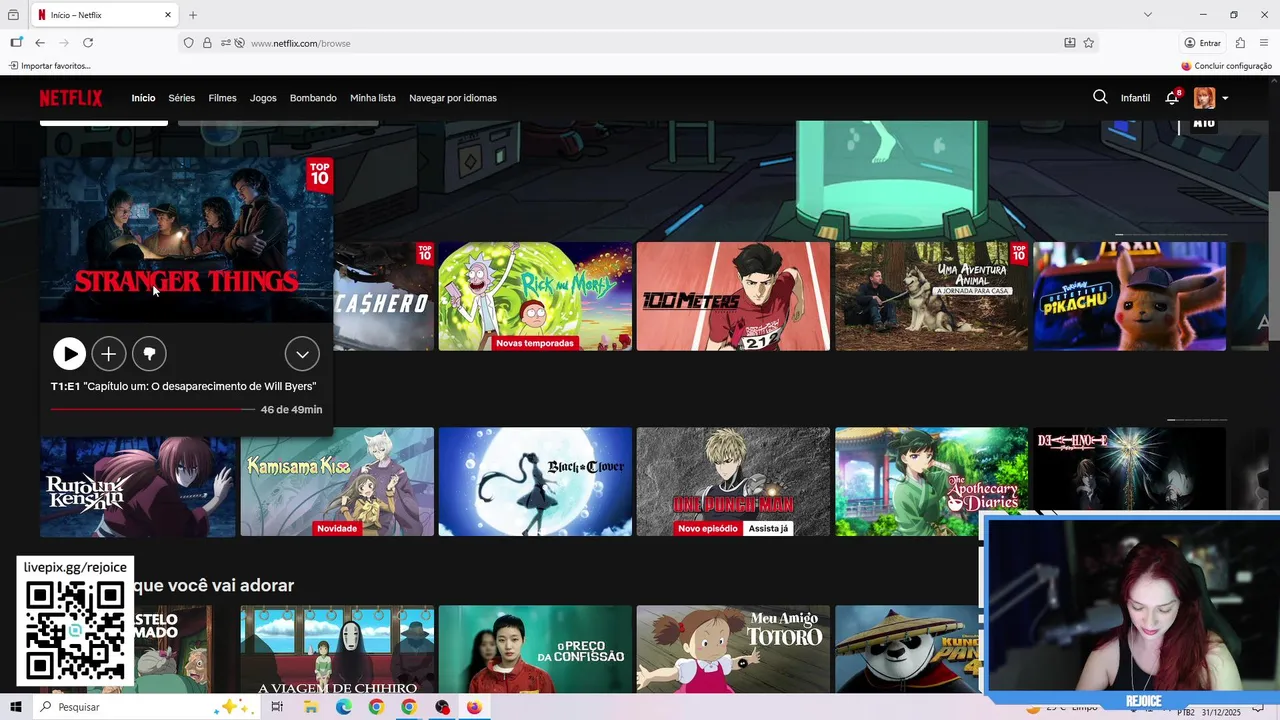The width and height of the screenshot is (1280, 720).
Task: Open A Viagem de Chihiro card
Action: click(x=337, y=649)
